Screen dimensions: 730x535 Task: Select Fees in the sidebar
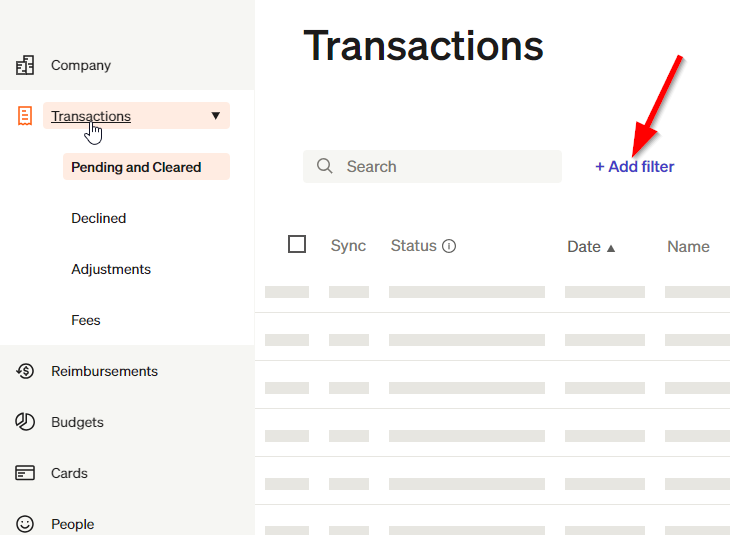click(86, 320)
